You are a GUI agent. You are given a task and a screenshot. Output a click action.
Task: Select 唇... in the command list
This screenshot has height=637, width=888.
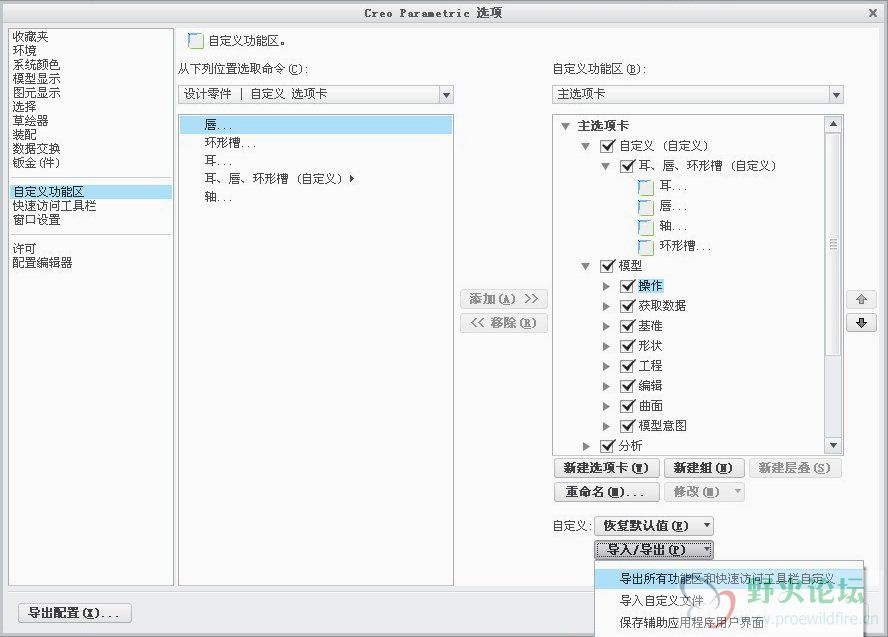[x=316, y=125]
